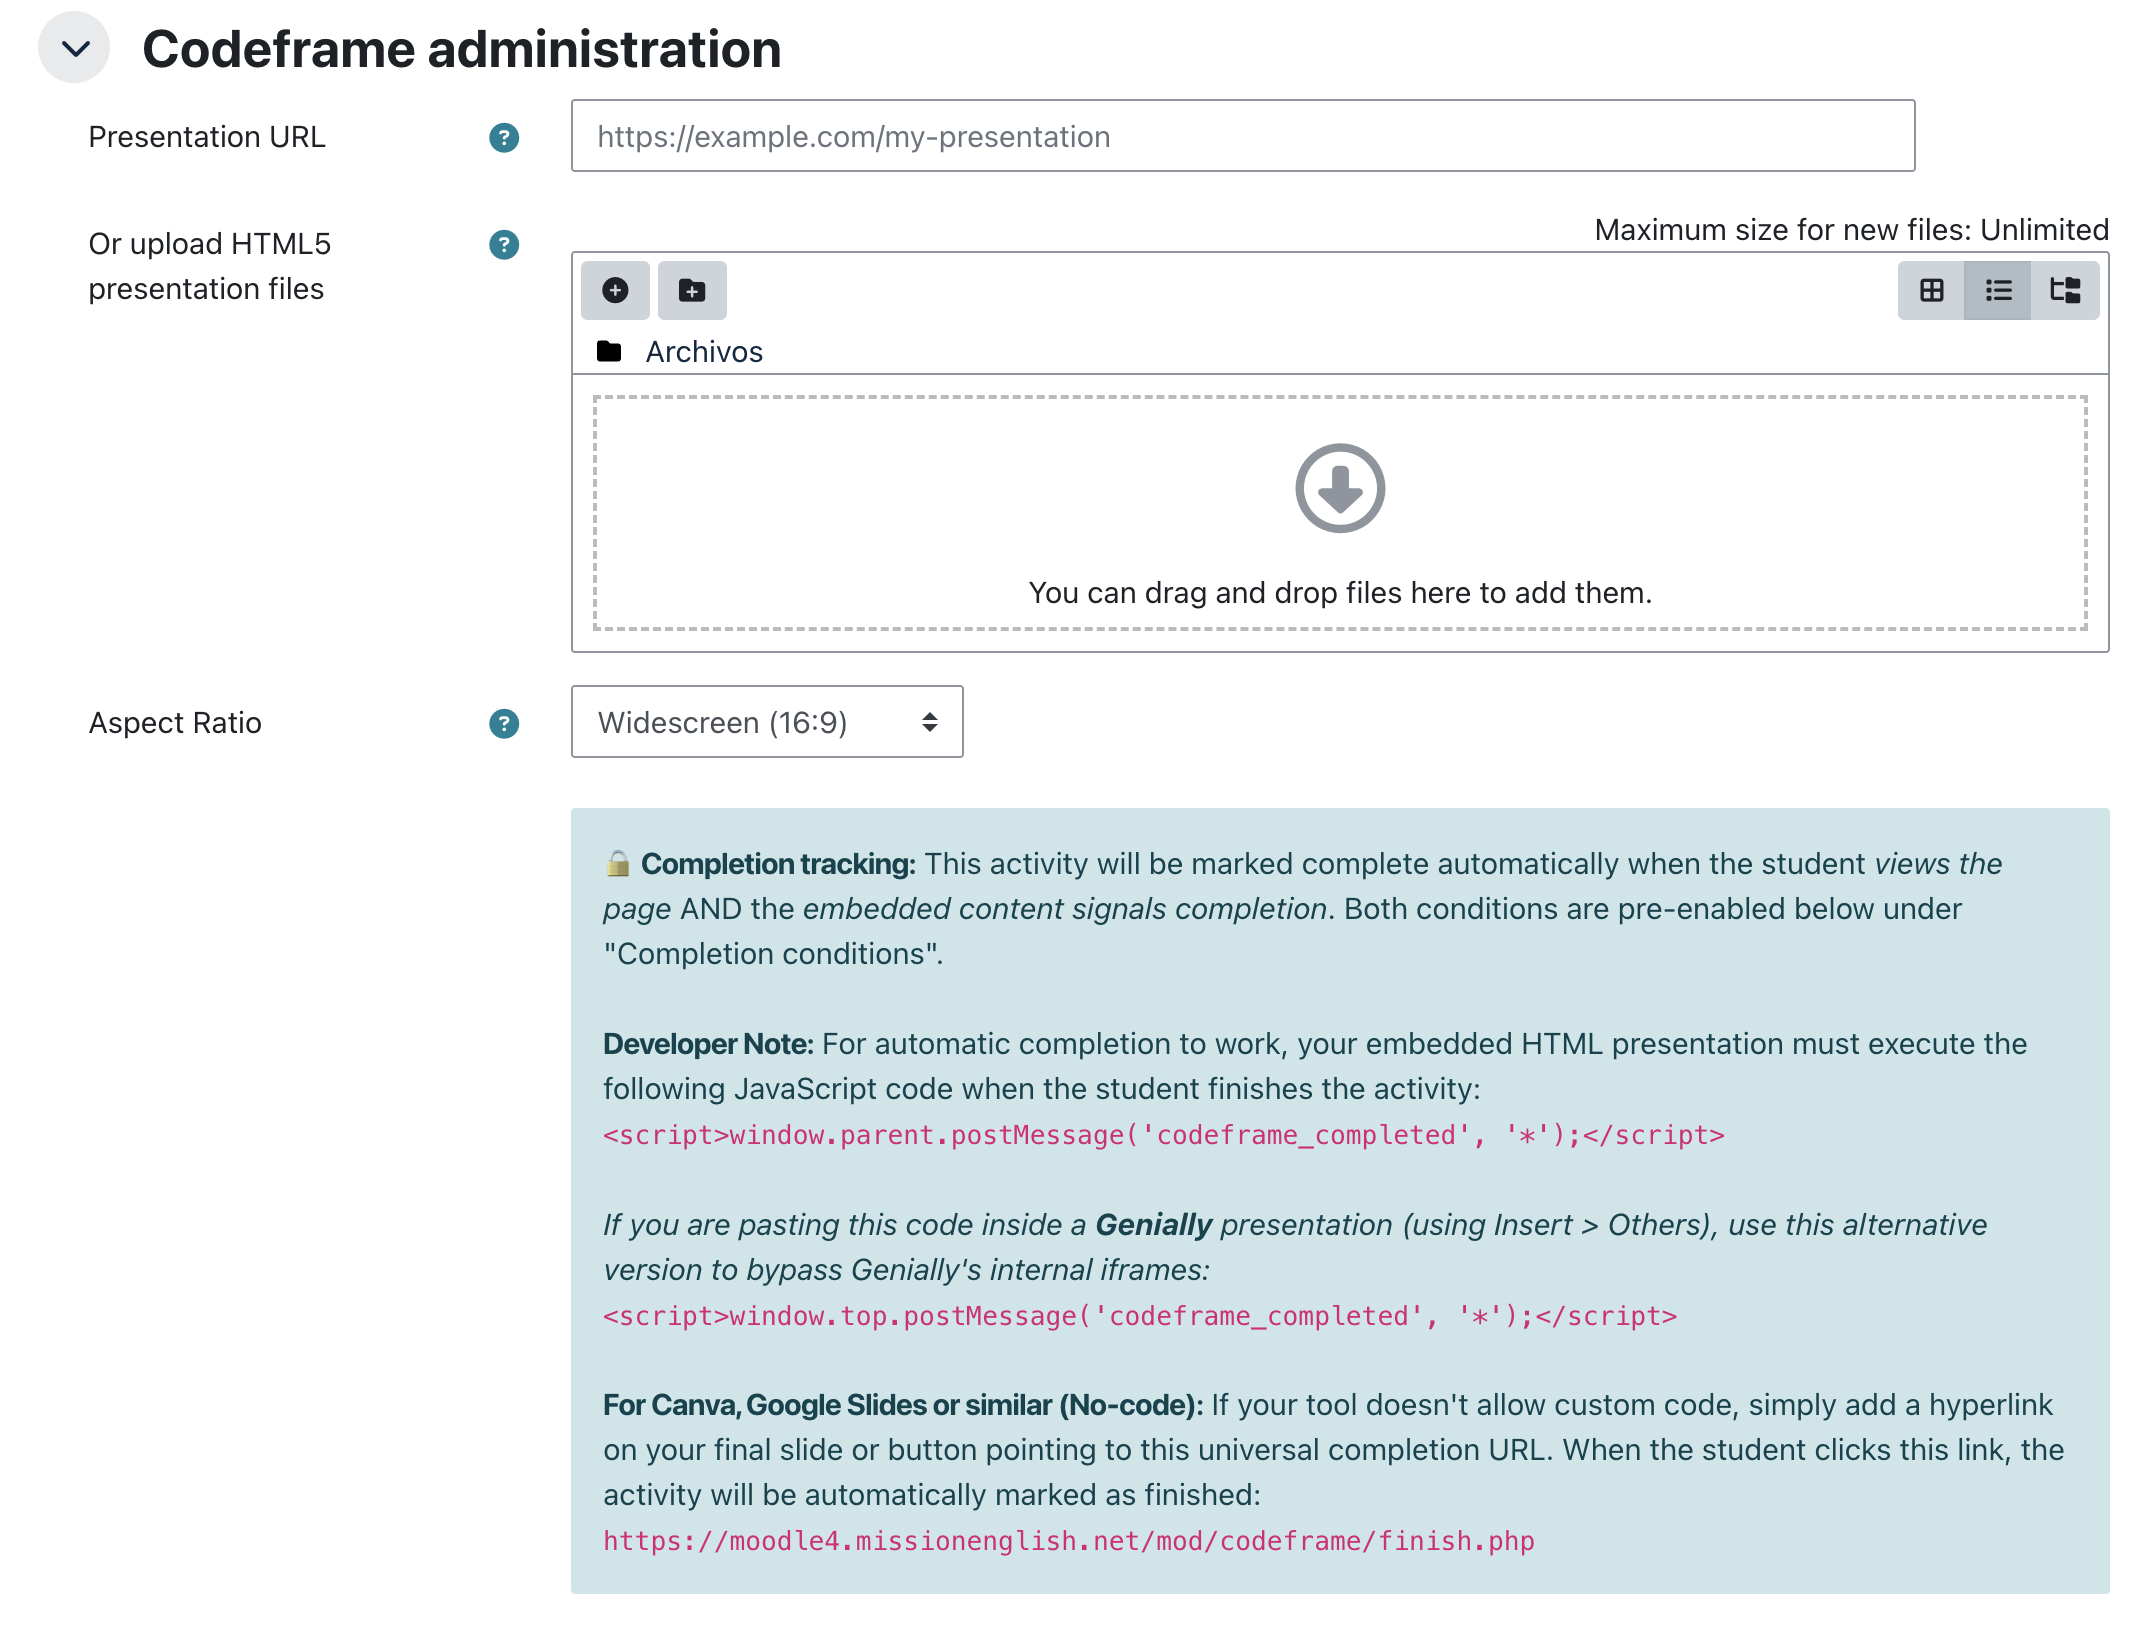Click the lock icon near Completion tracking
Image resolution: width=2138 pixels, height=1632 pixels.
618,863
